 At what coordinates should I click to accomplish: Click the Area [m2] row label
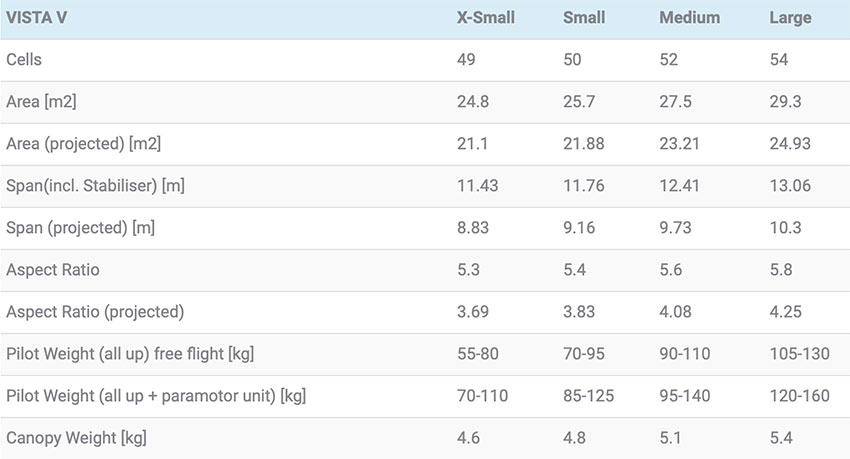click(x=41, y=102)
